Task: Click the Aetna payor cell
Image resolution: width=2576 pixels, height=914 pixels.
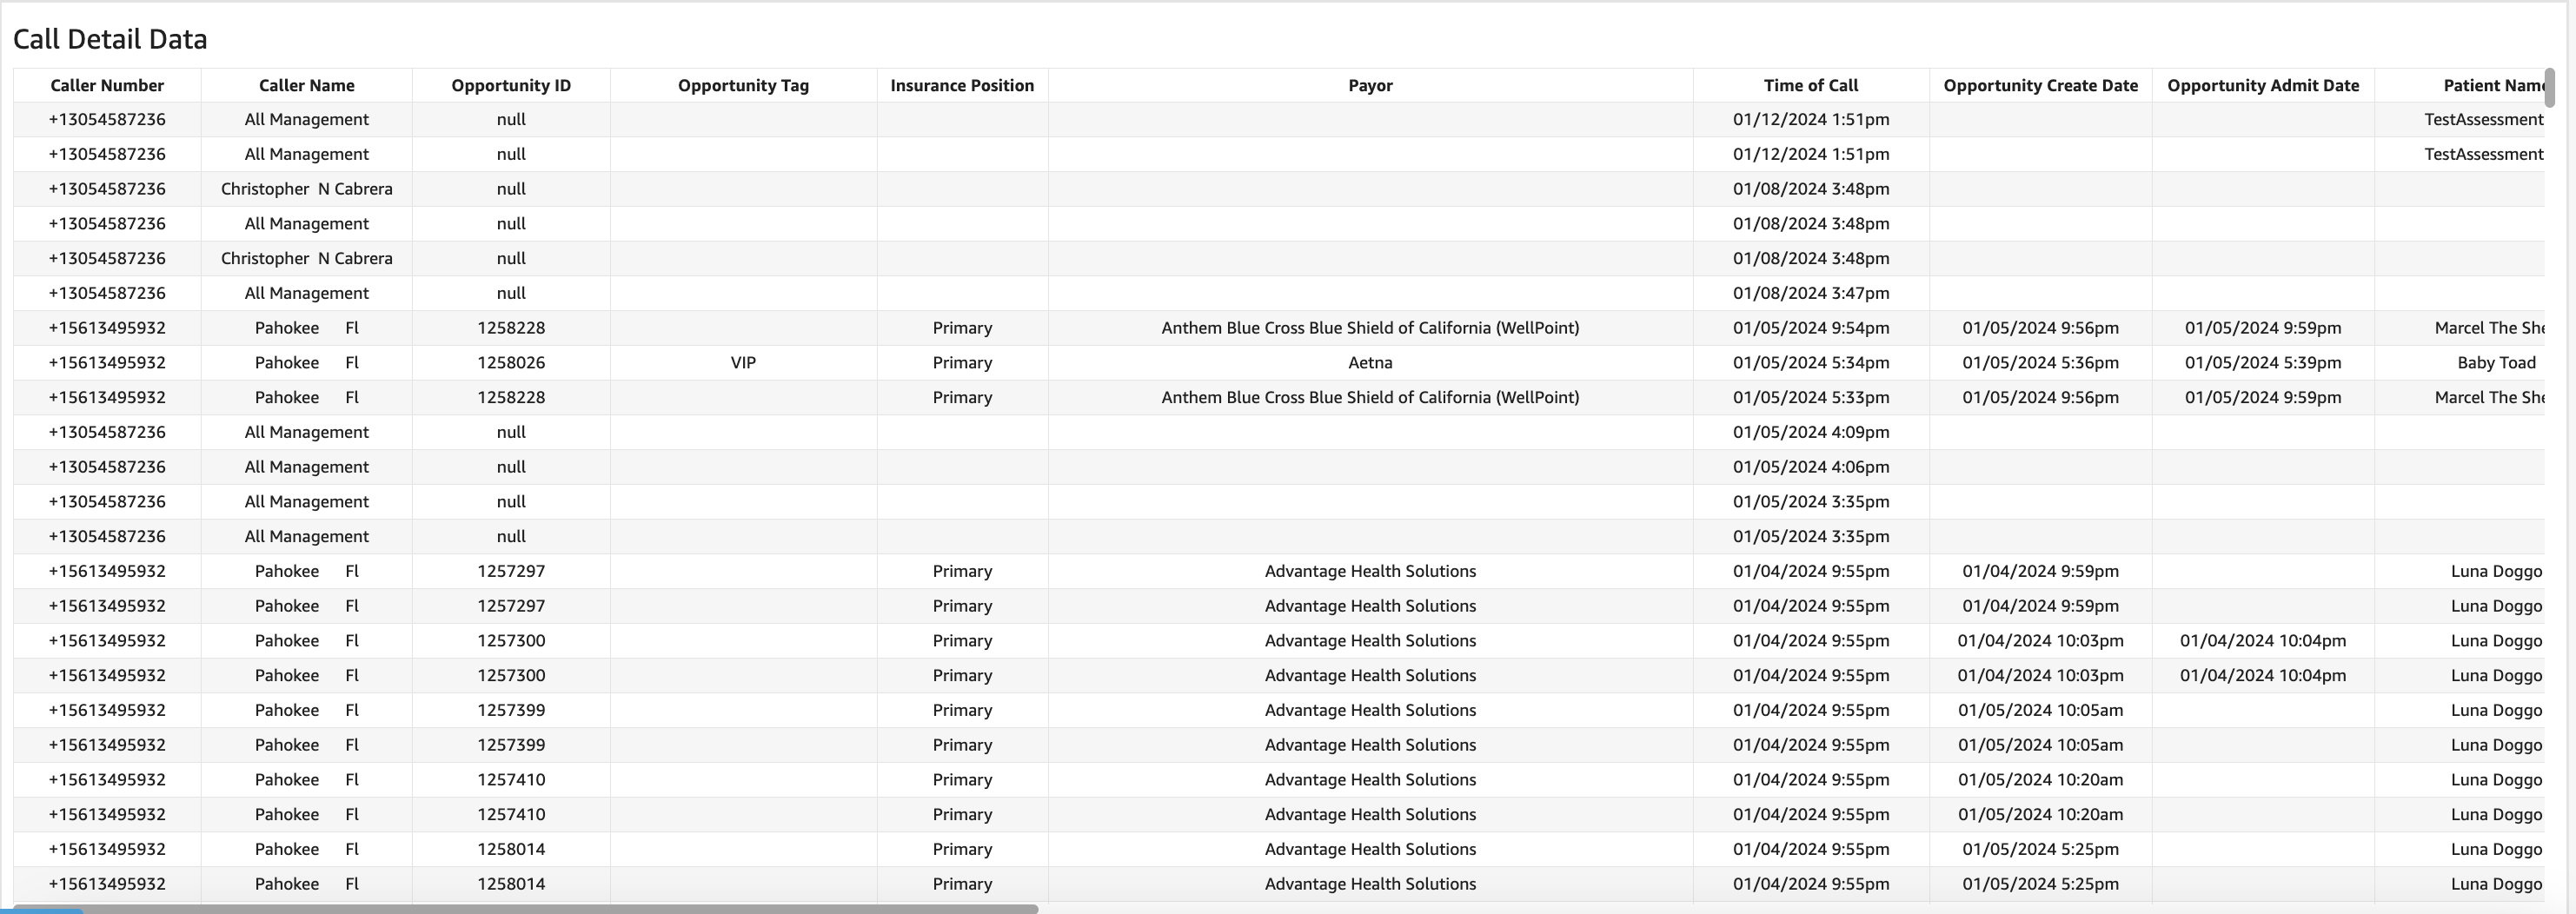Action: 1370,363
